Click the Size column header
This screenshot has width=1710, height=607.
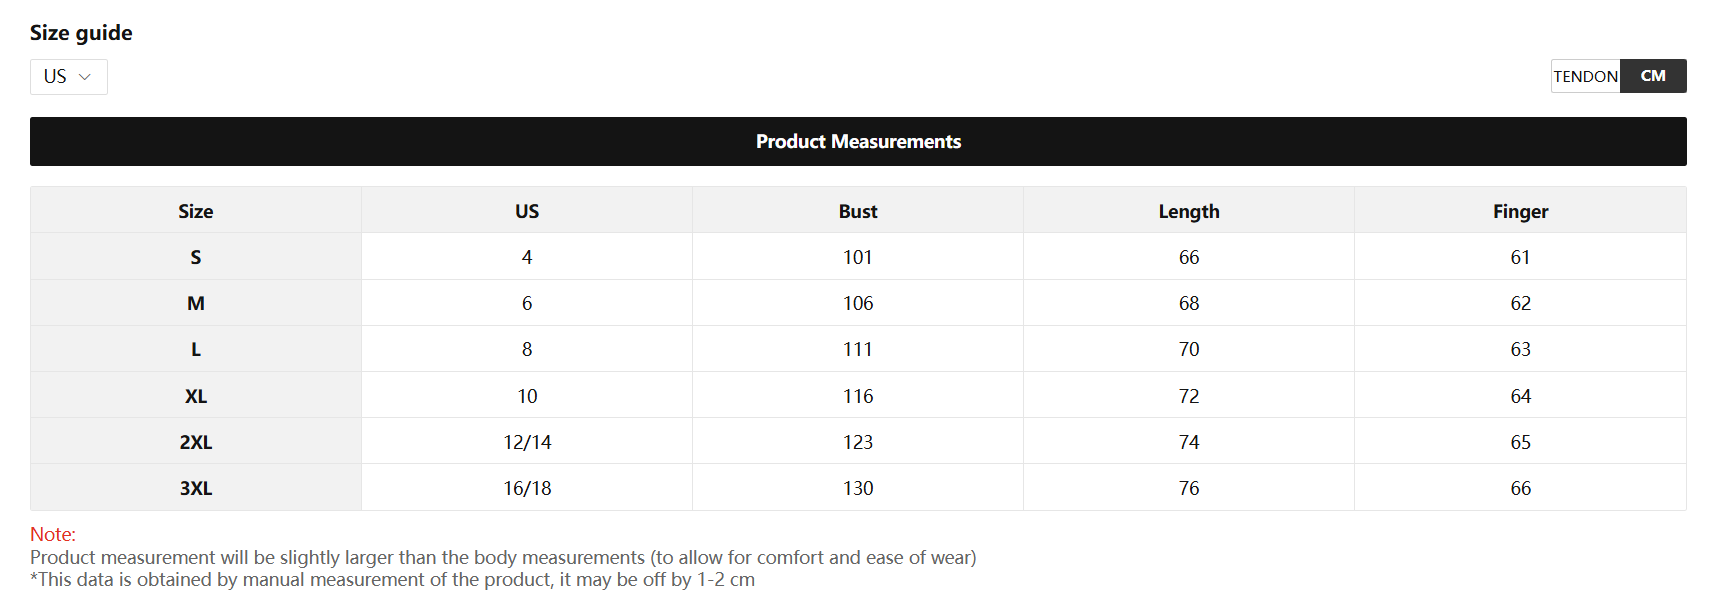tap(196, 211)
